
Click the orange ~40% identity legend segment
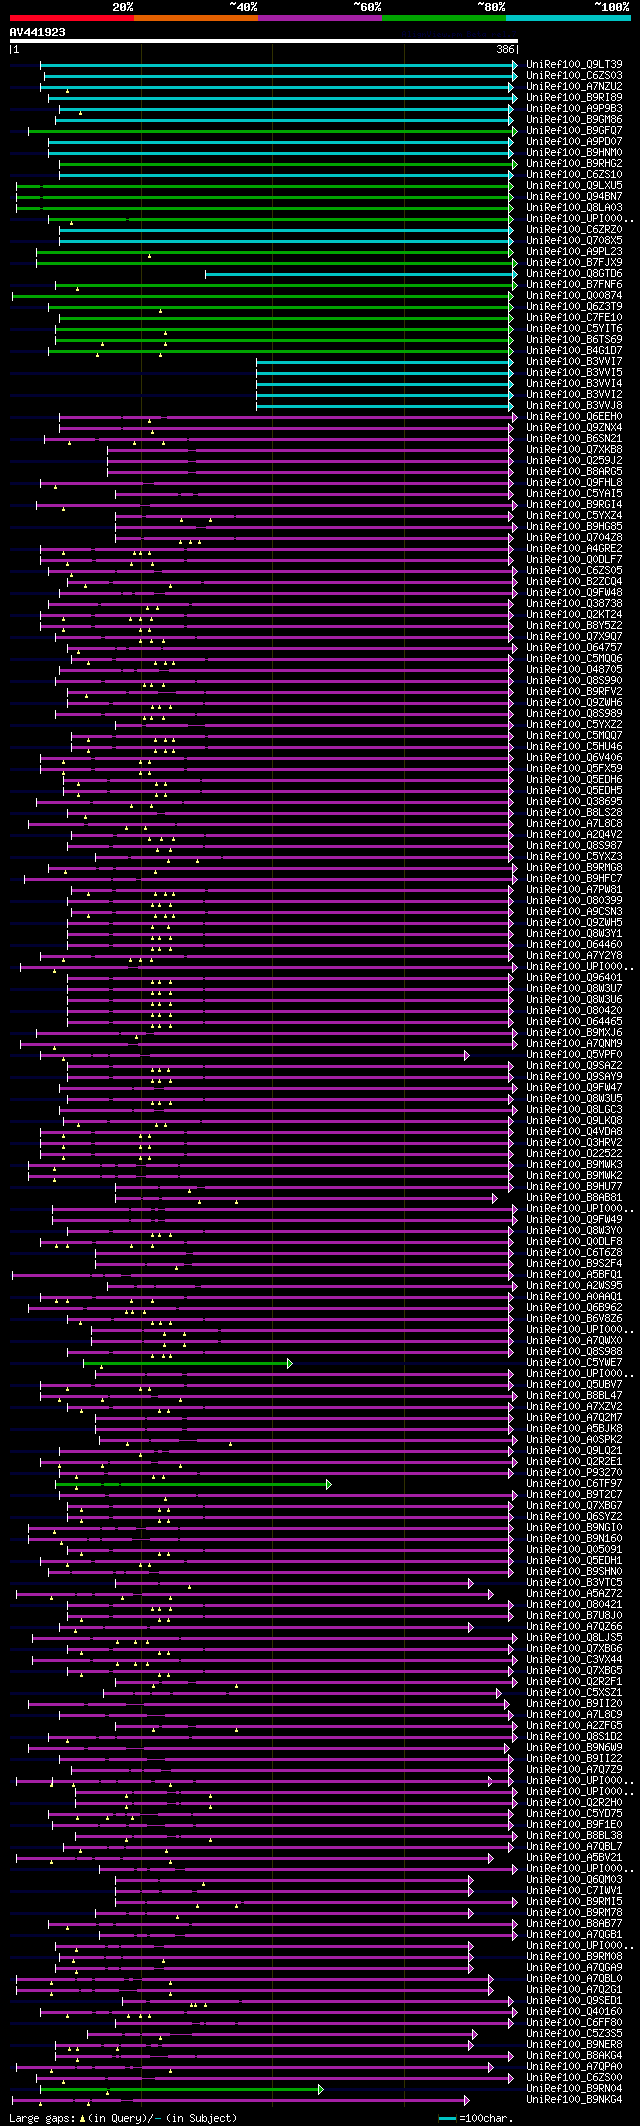(x=196, y=18)
